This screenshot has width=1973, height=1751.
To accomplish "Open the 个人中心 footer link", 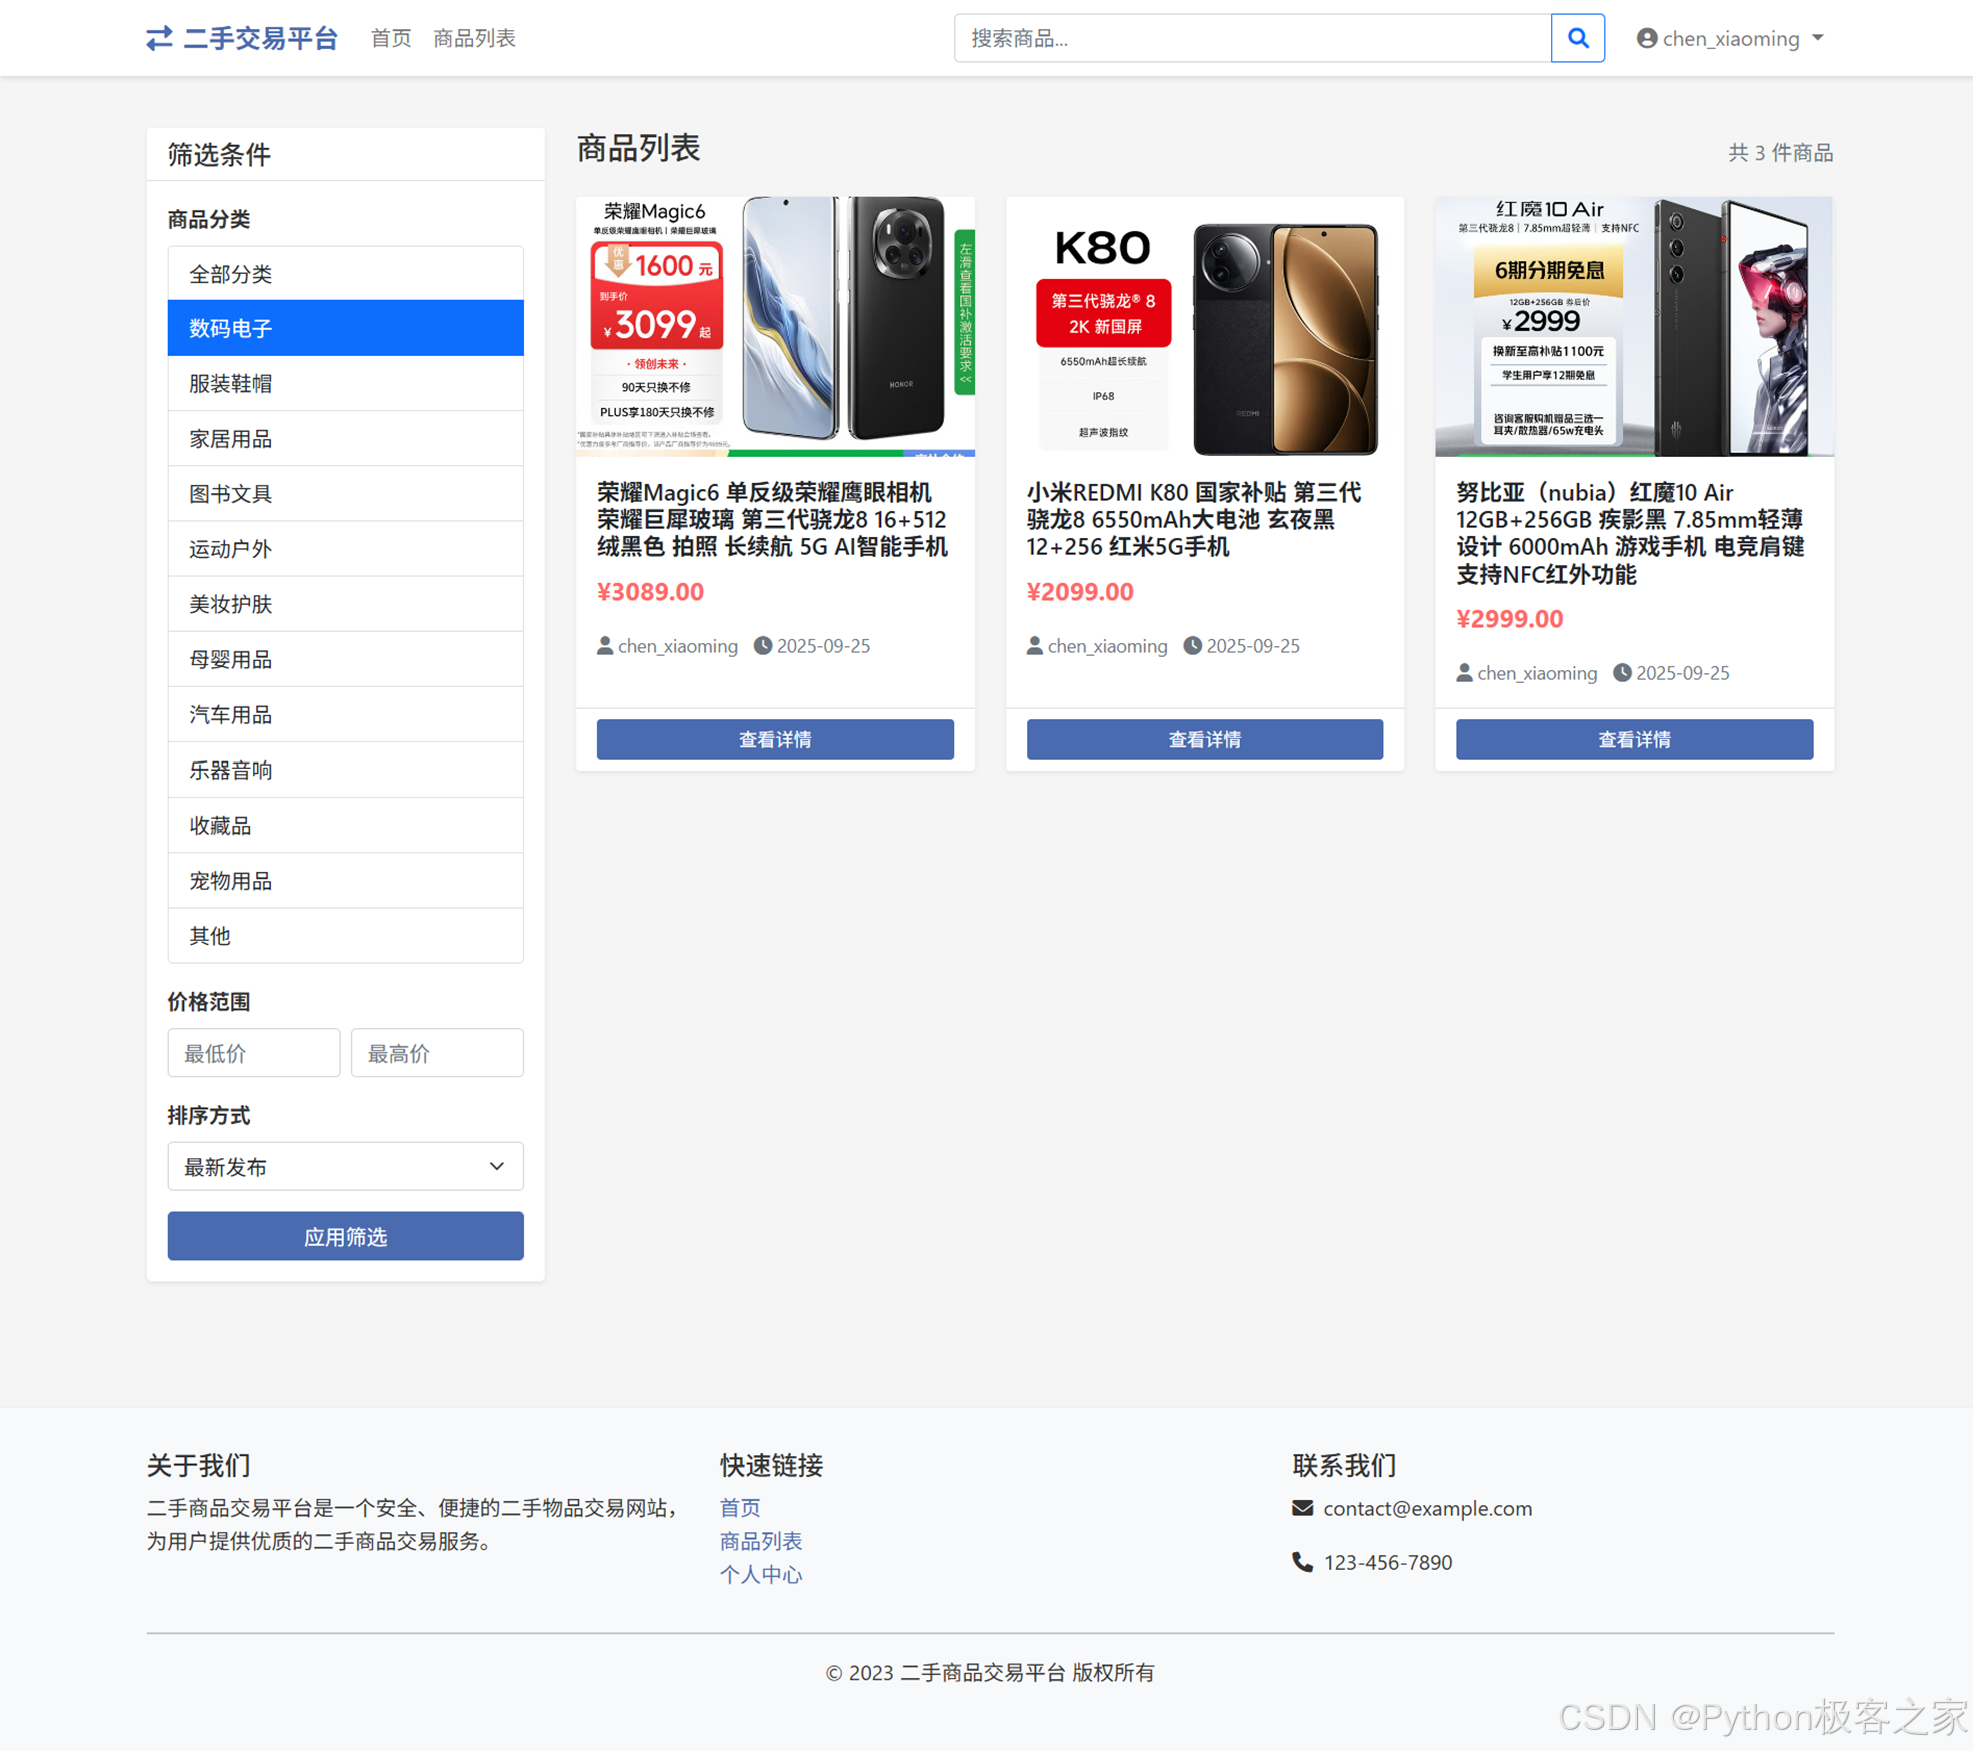I will 760,1574.
